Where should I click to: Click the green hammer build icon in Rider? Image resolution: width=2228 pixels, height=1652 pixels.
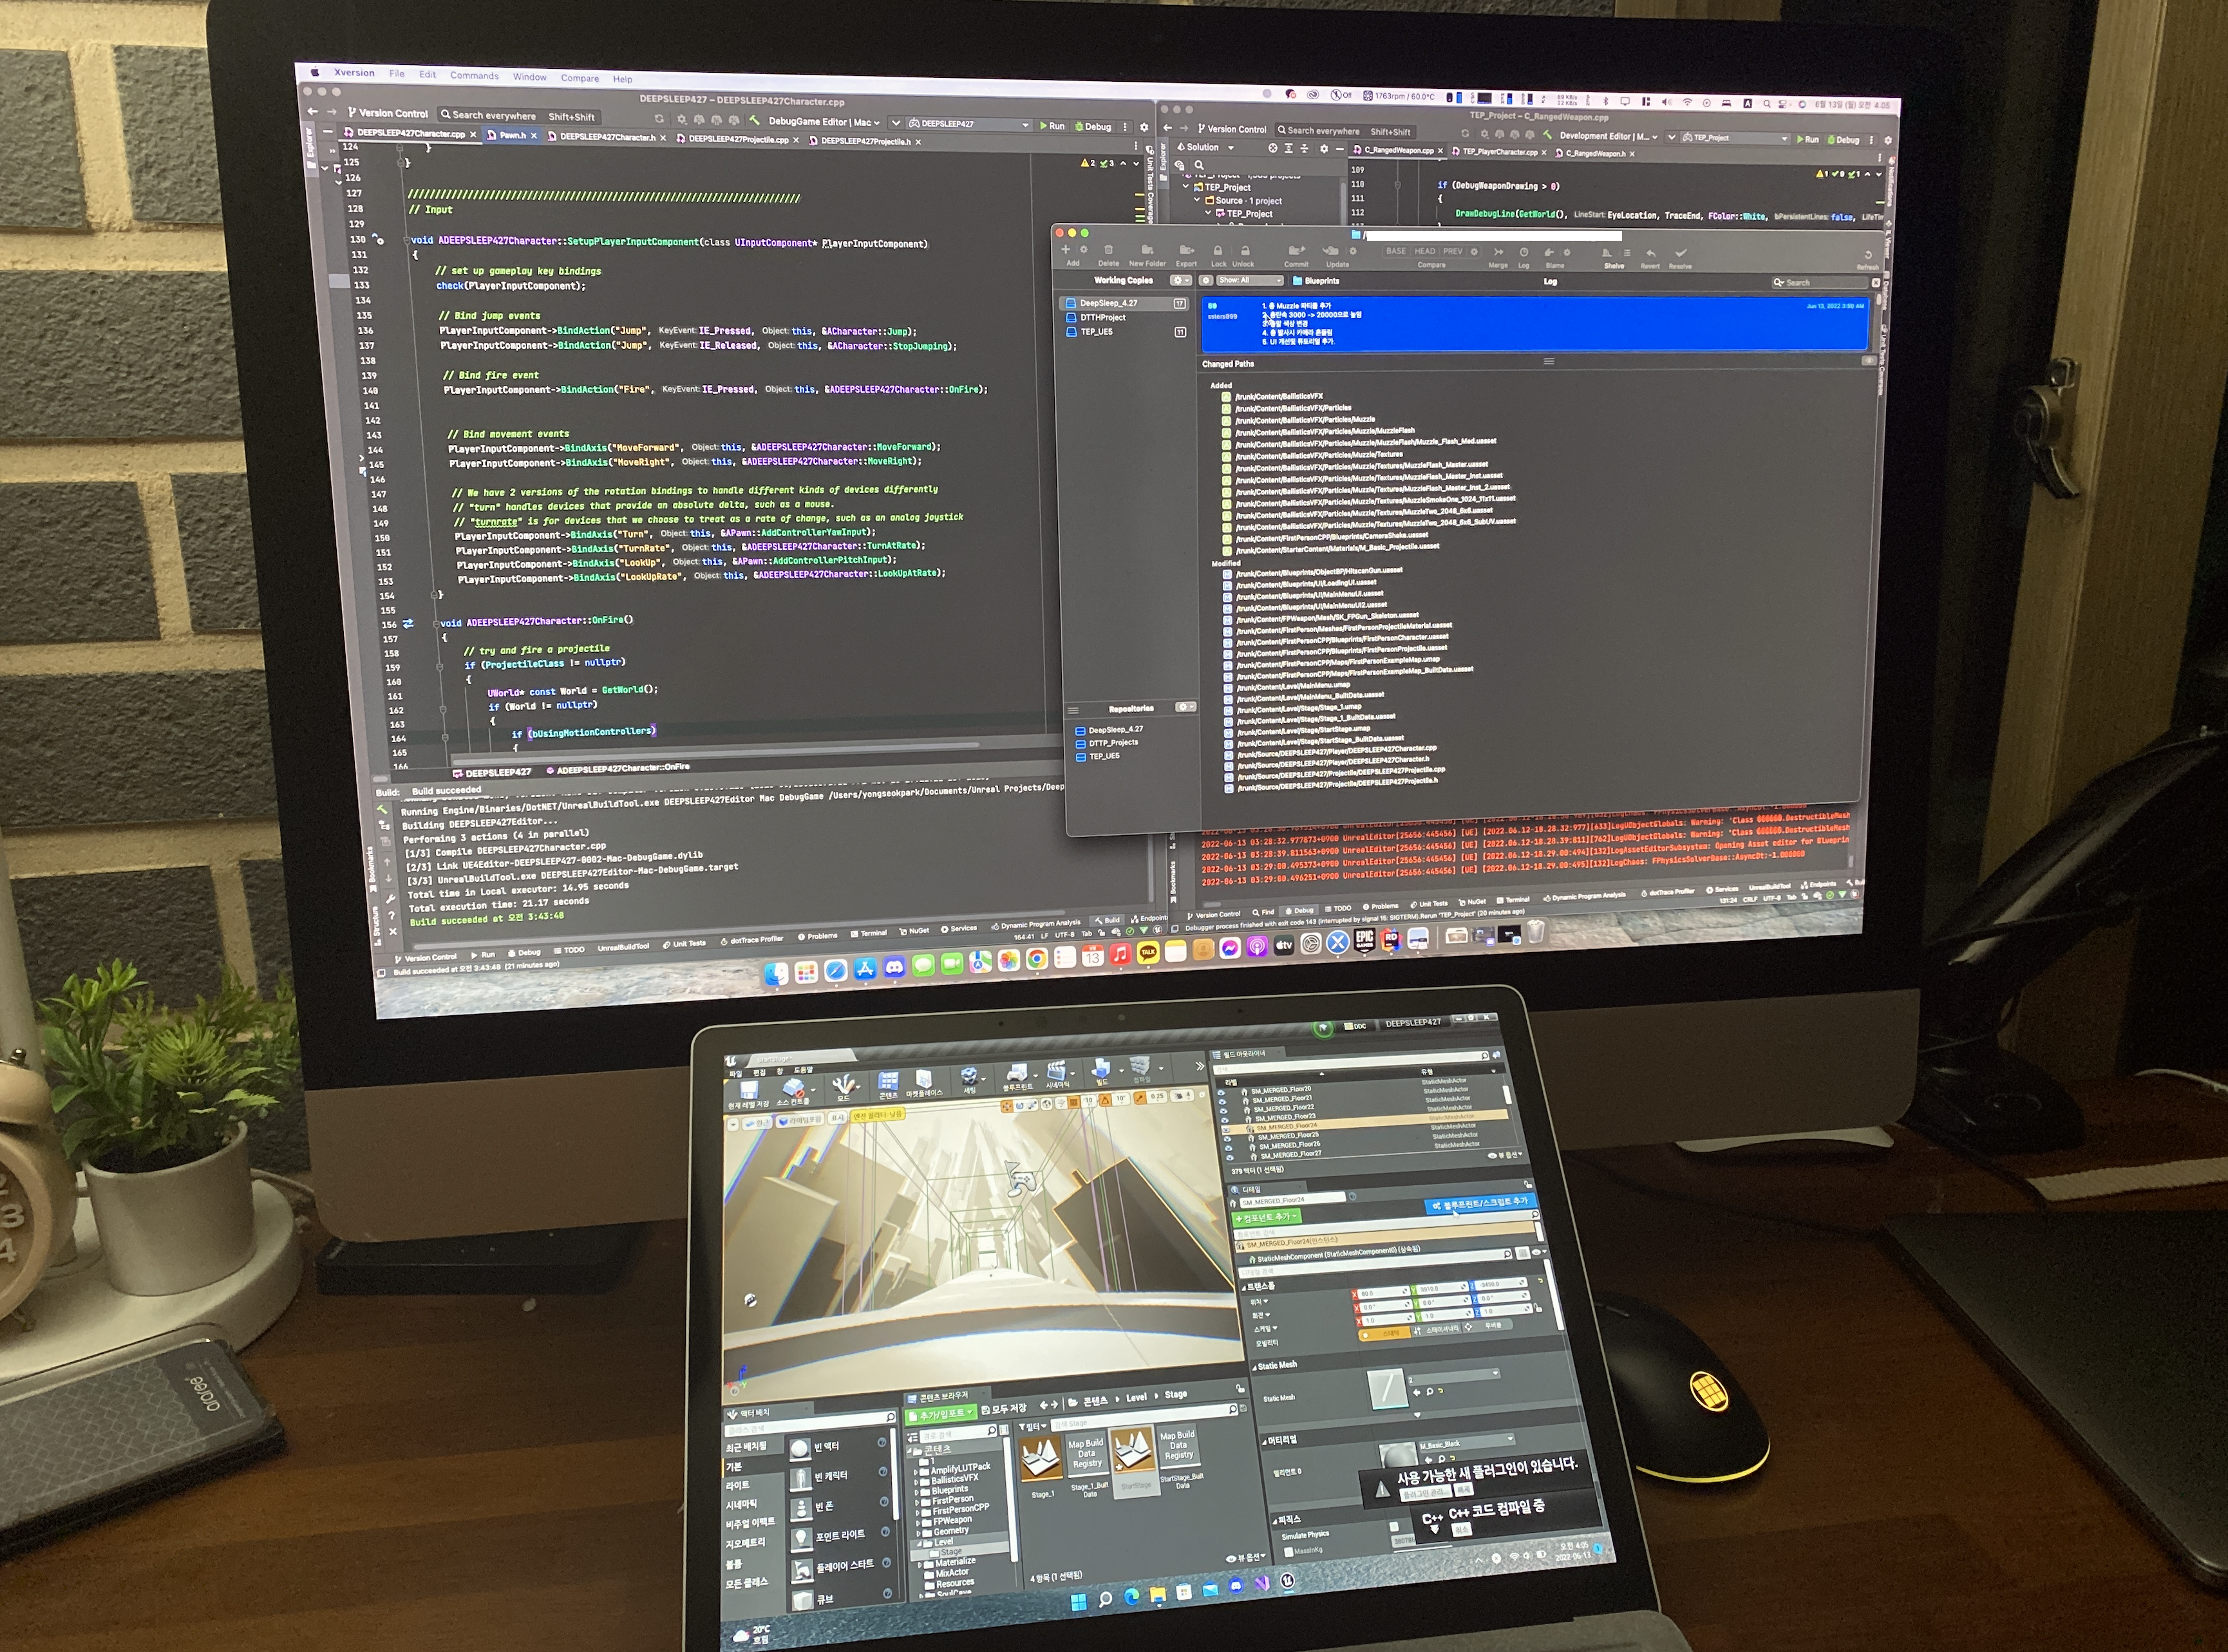[754, 121]
